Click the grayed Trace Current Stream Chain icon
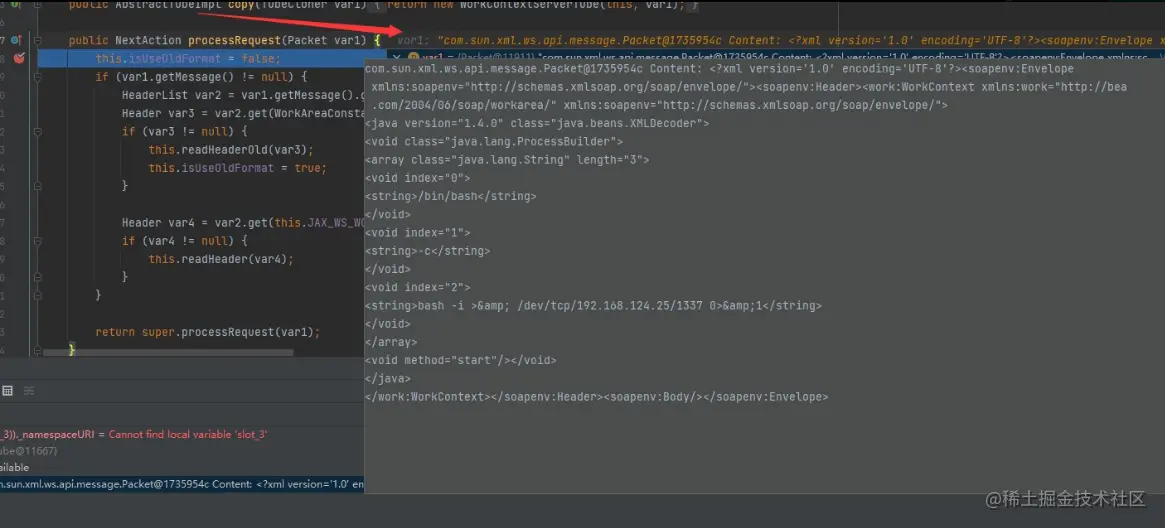Screen dimensions: 1165x528 tap(29, 391)
